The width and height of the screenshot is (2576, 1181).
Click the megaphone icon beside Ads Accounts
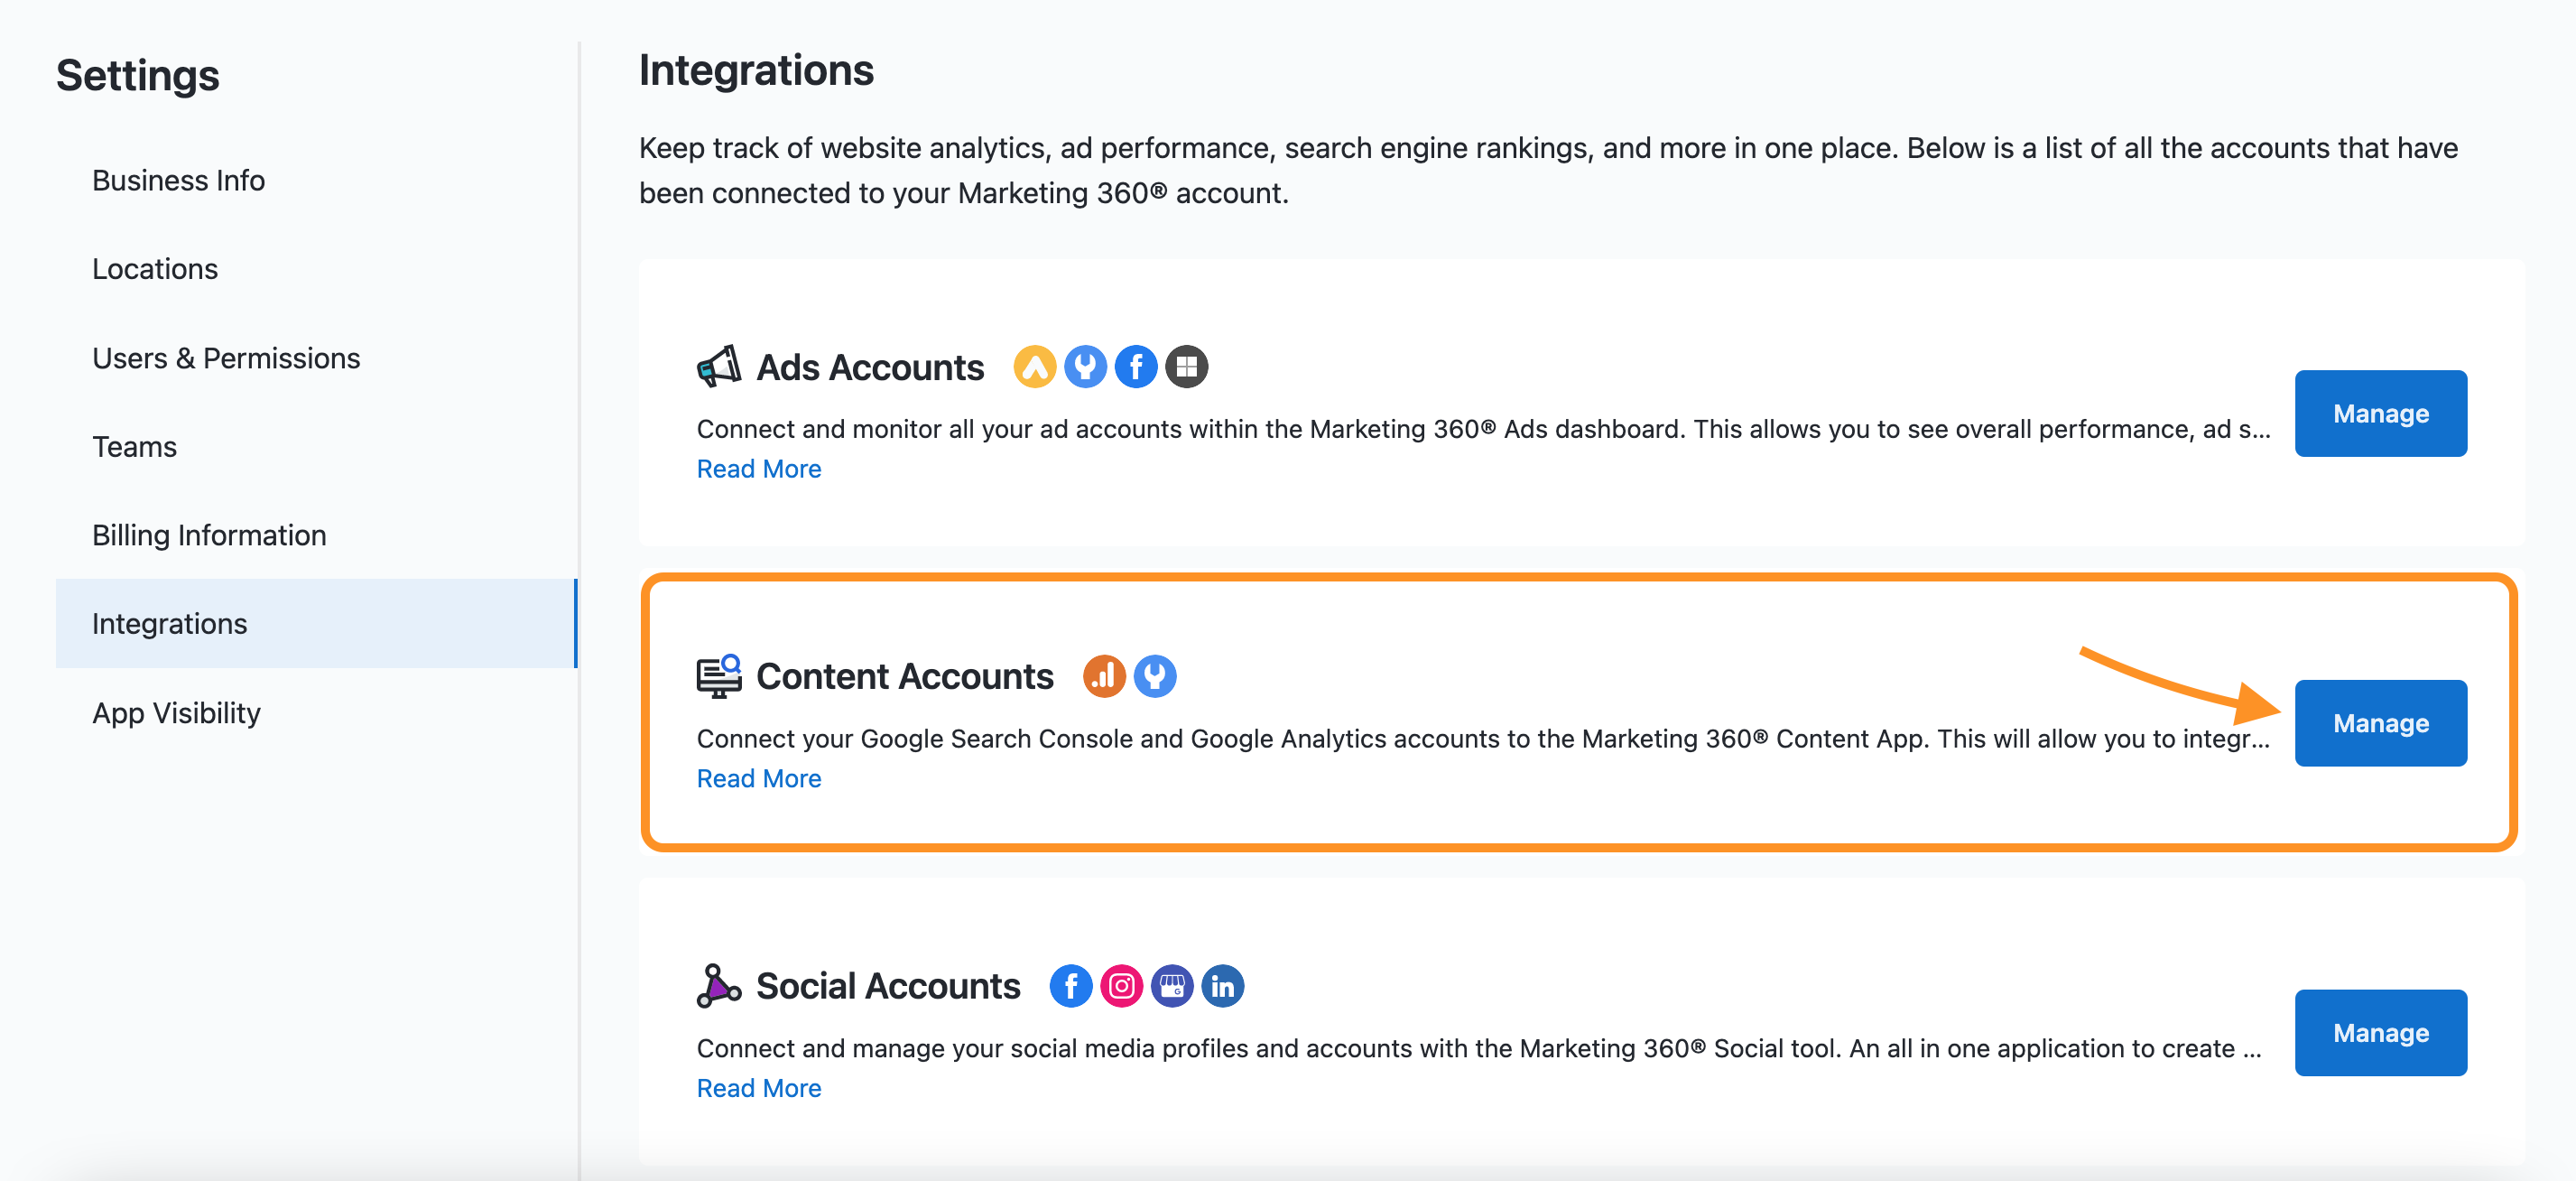[719, 367]
